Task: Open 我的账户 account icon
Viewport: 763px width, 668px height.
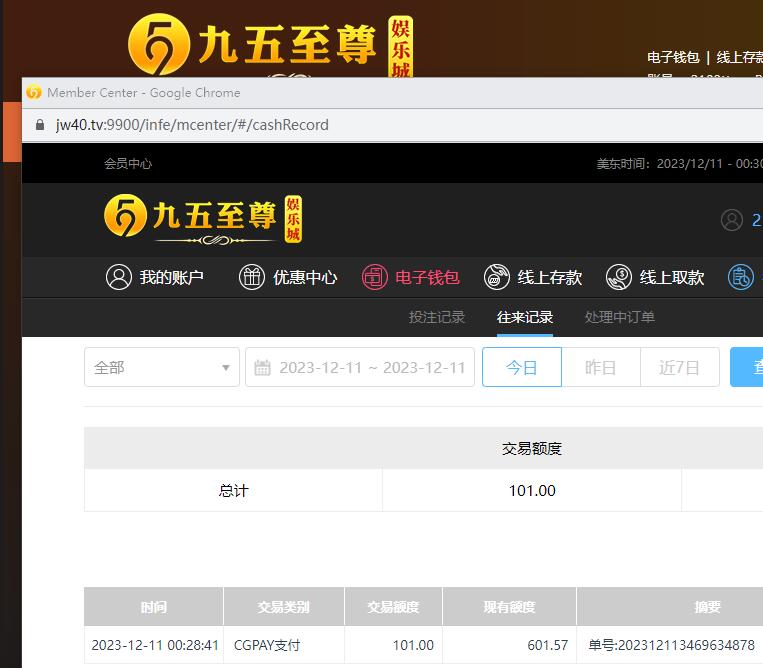Action: coord(119,277)
